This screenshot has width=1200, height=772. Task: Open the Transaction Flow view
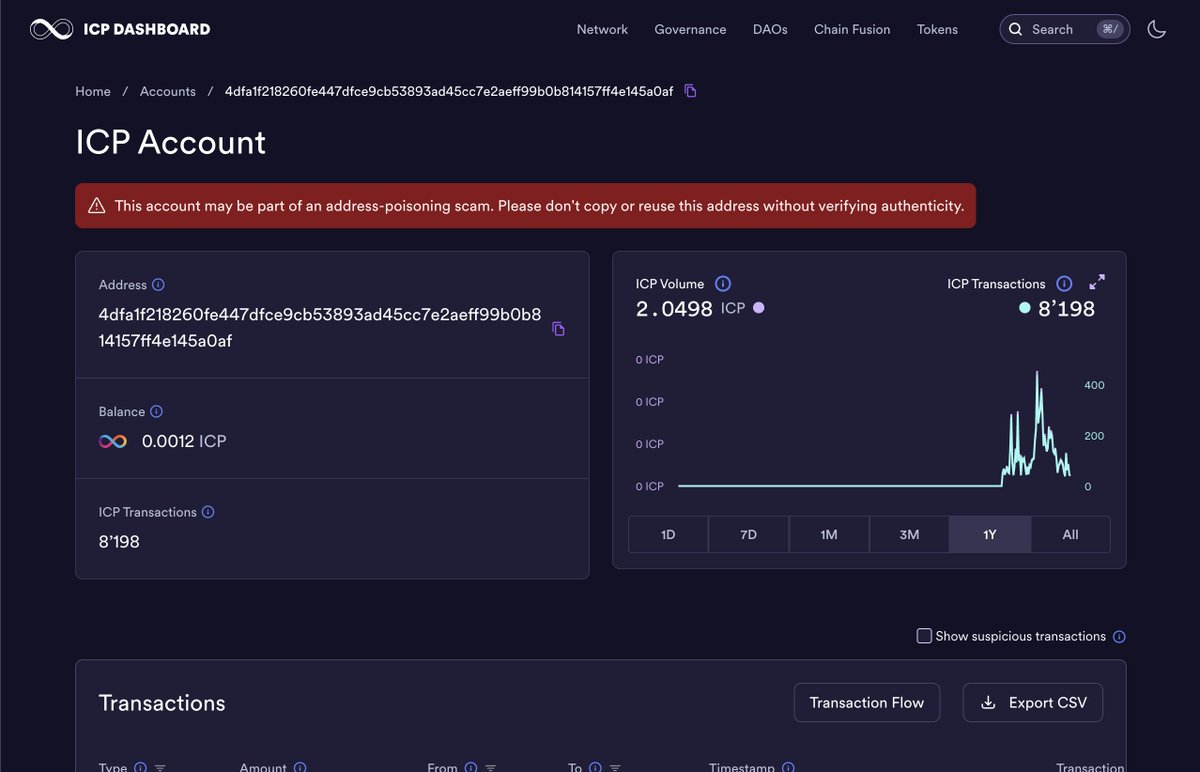click(866, 702)
